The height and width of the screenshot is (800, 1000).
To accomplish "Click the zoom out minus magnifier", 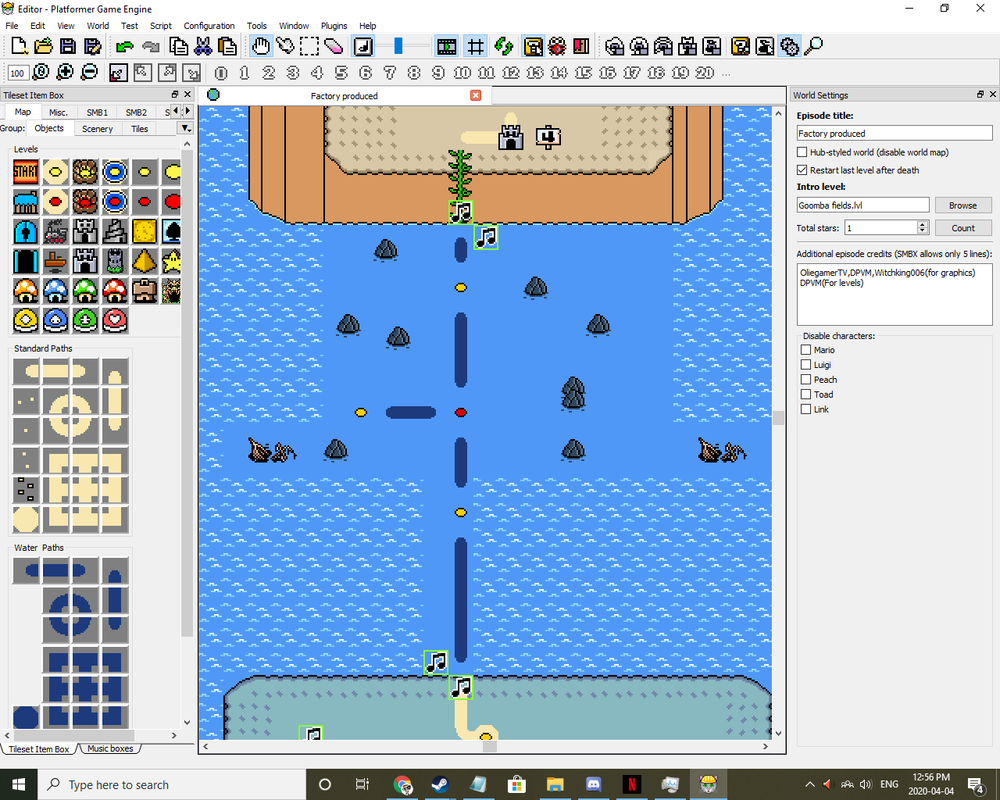I will (x=89, y=72).
